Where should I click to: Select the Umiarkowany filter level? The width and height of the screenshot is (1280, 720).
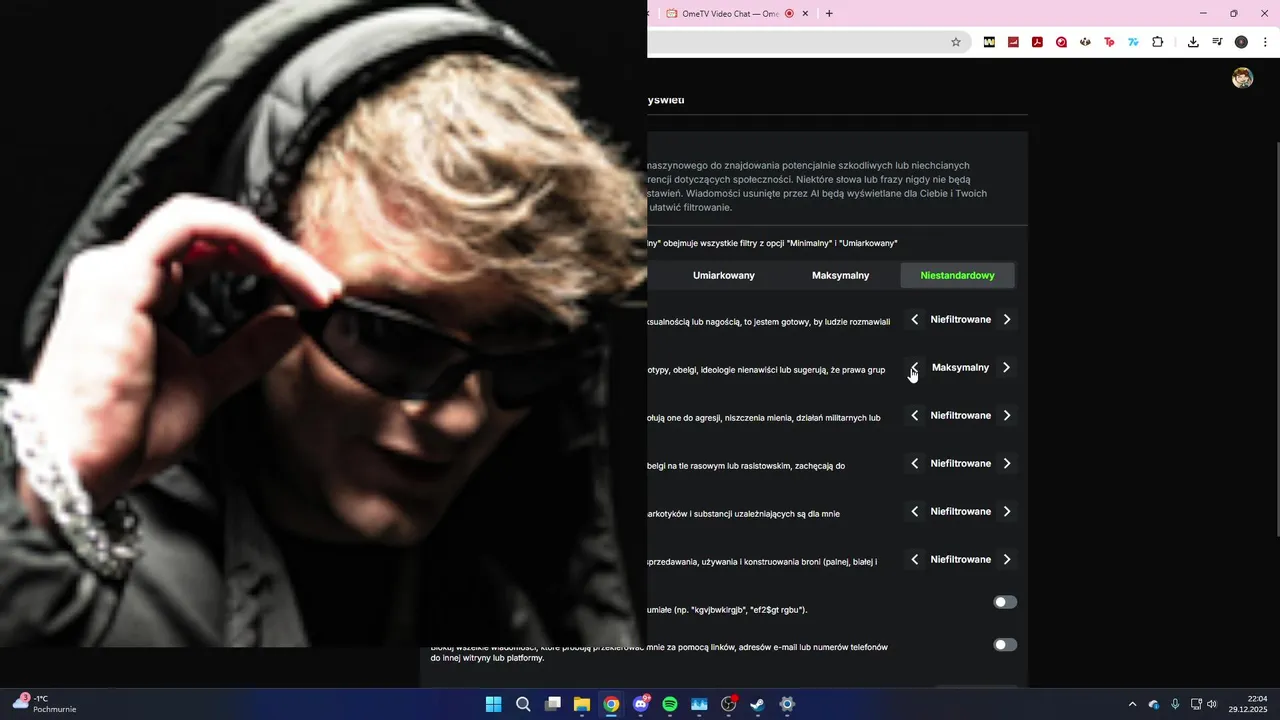[x=724, y=275]
